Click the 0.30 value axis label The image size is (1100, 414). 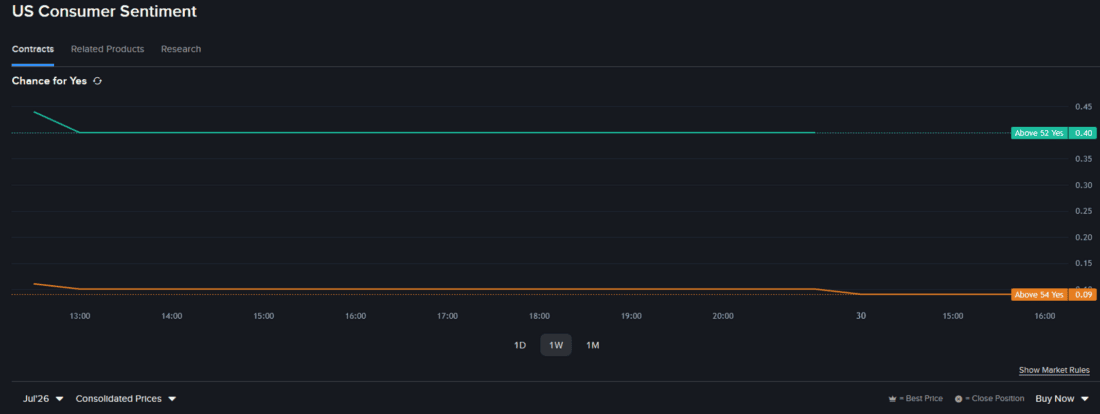tap(1083, 185)
